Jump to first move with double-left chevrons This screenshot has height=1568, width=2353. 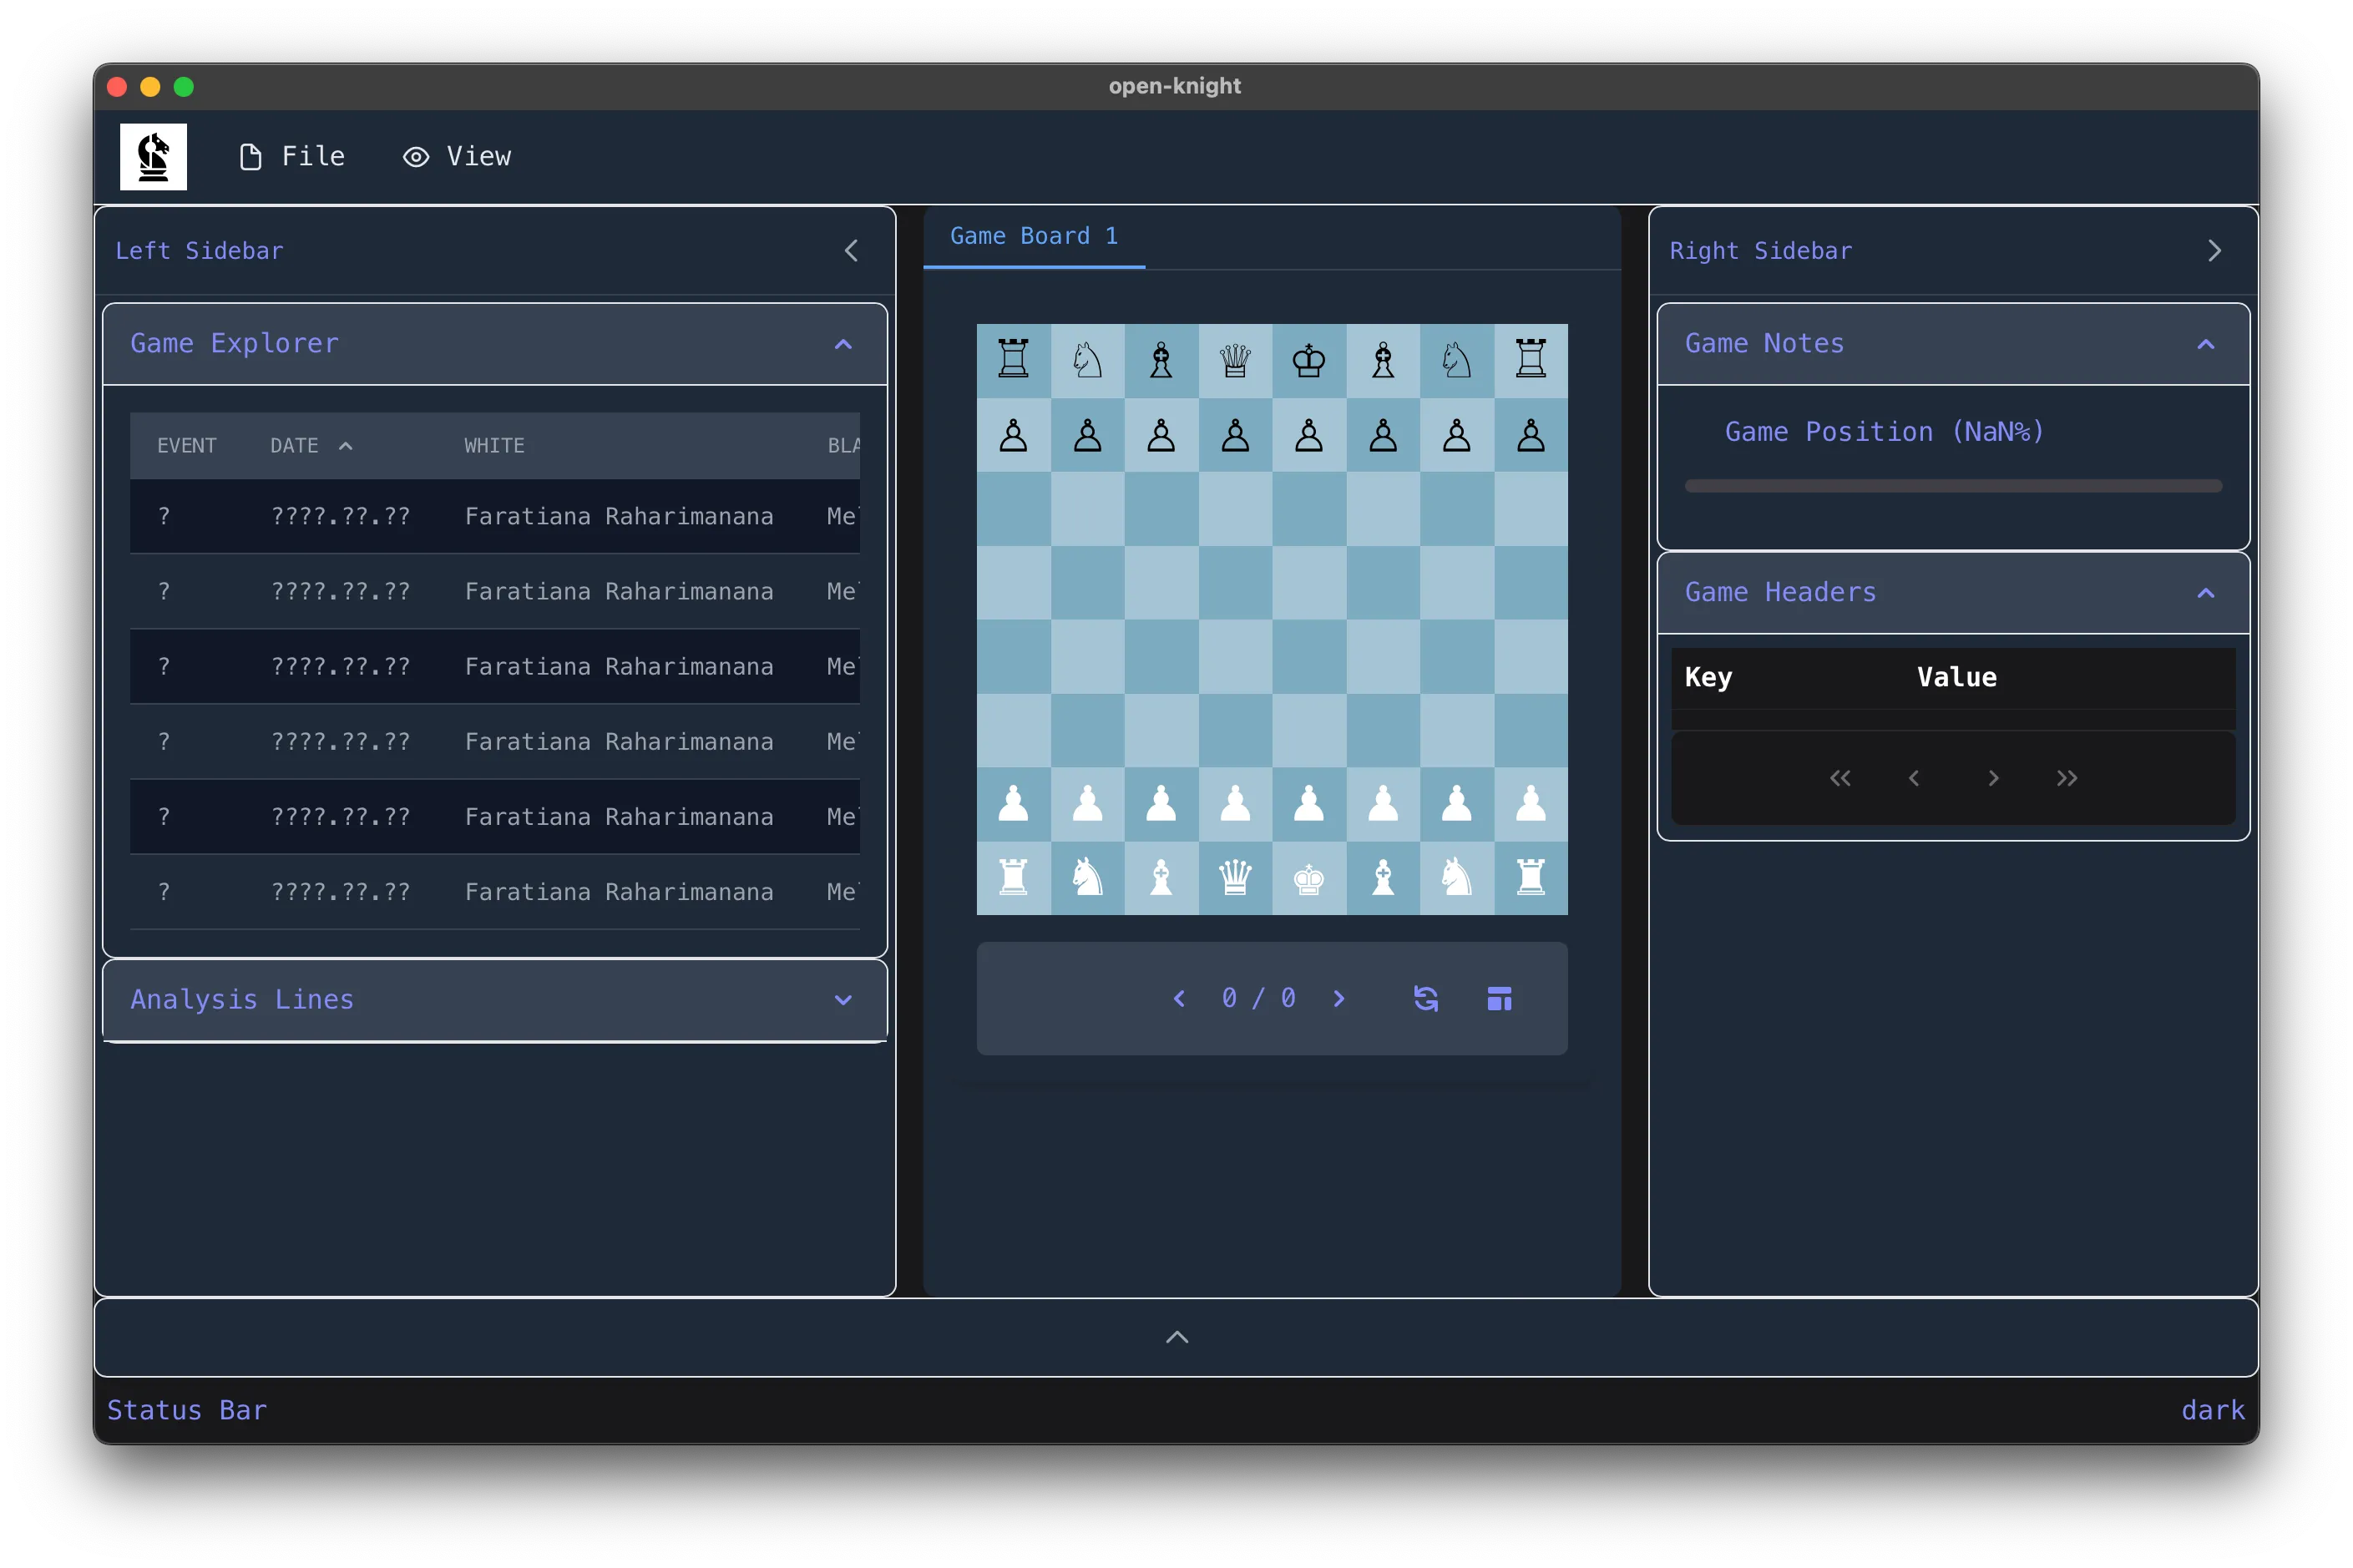(1840, 778)
